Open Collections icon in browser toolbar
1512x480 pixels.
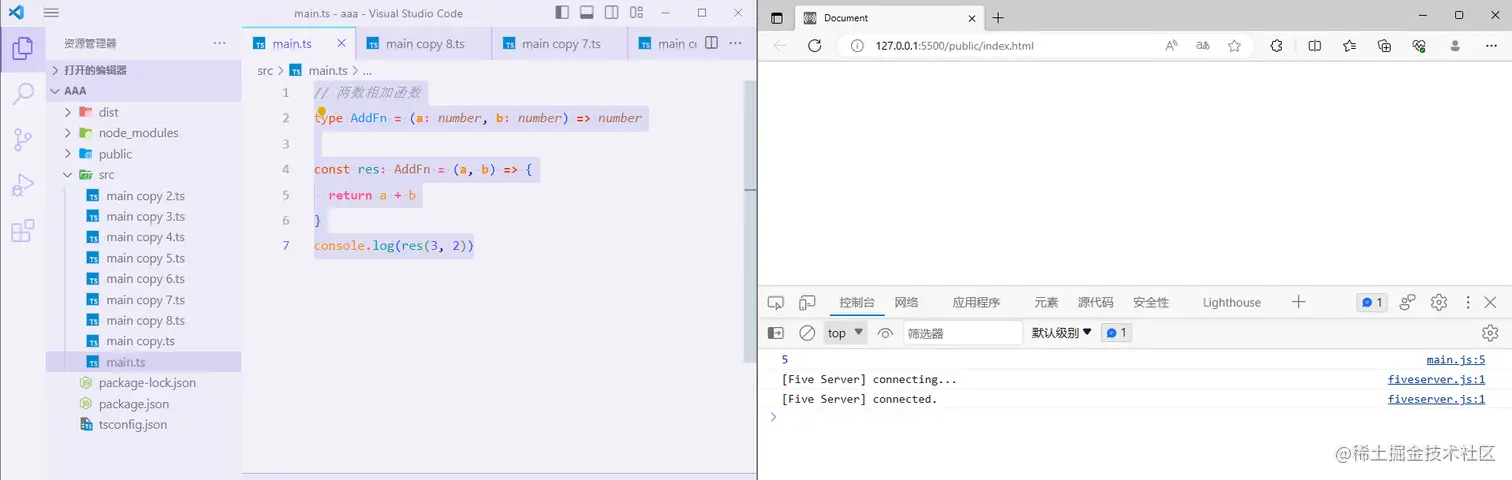click(x=1385, y=46)
